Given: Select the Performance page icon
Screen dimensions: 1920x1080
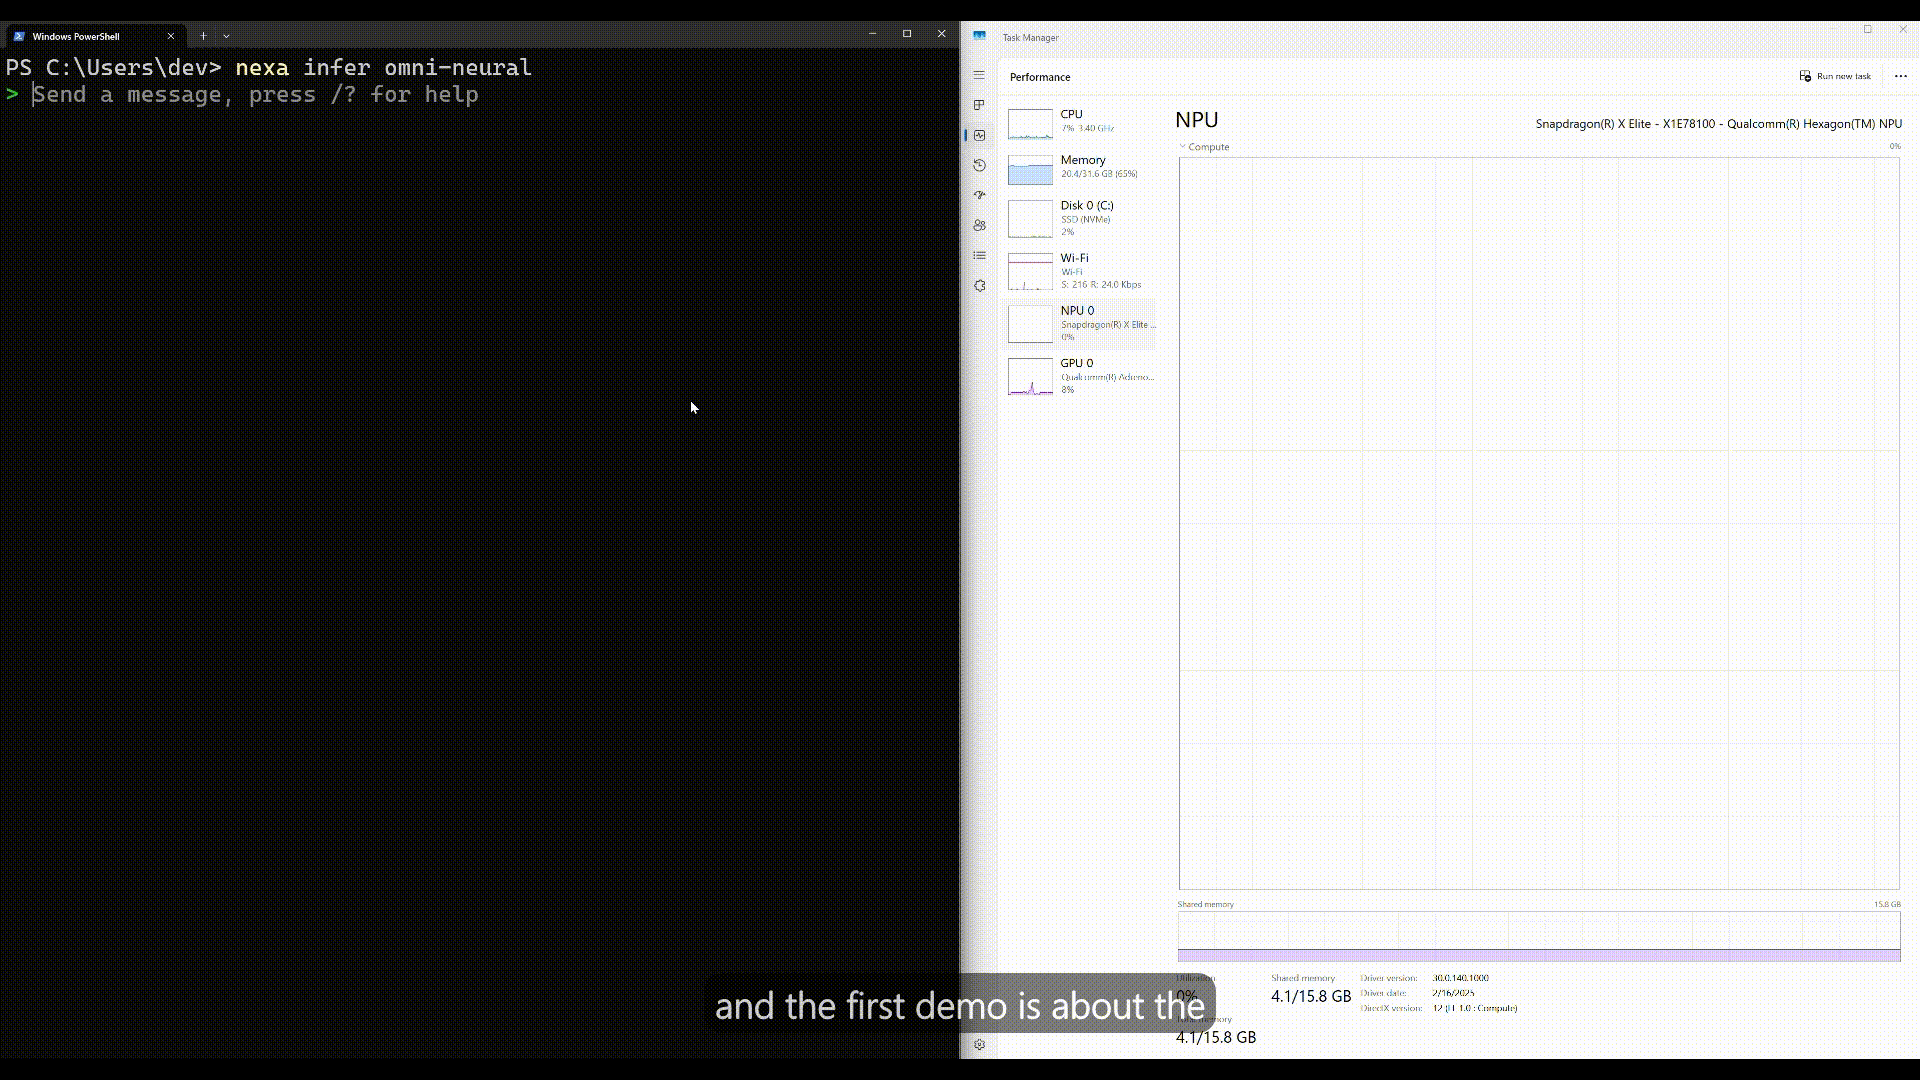Looking at the screenshot, I should [979, 135].
